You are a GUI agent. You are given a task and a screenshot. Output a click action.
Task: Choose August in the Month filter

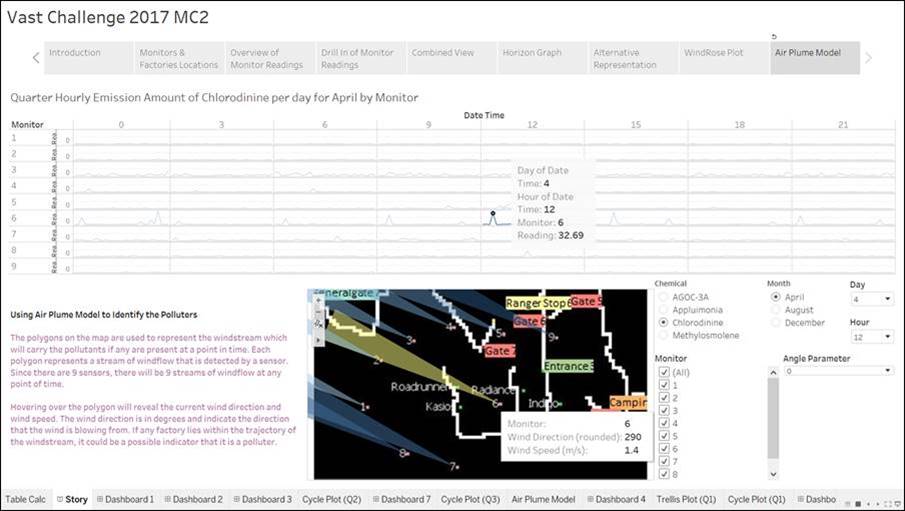773,310
